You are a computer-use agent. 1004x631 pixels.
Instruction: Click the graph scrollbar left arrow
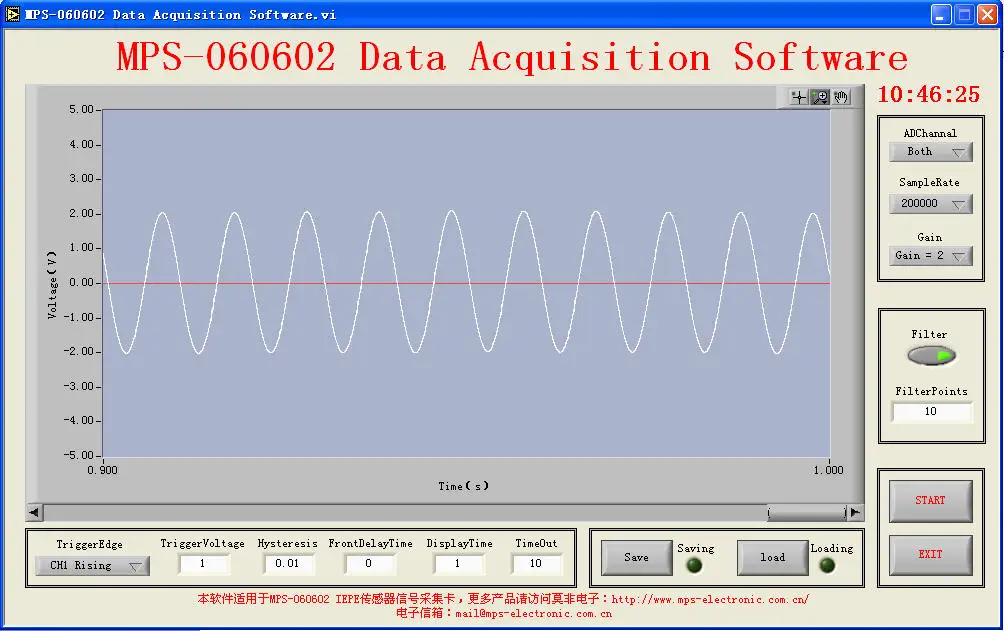pyautogui.click(x=35, y=512)
